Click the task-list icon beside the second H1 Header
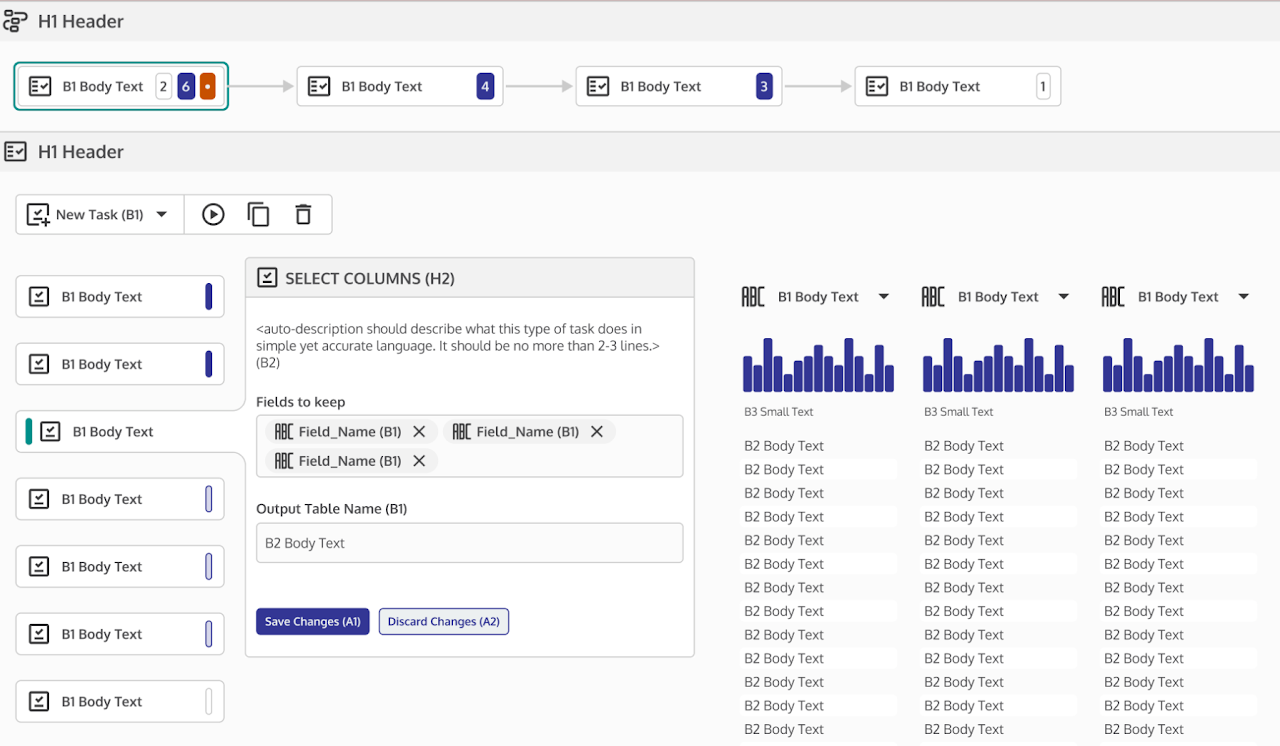This screenshot has width=1280, height=746. click(15, 151)
